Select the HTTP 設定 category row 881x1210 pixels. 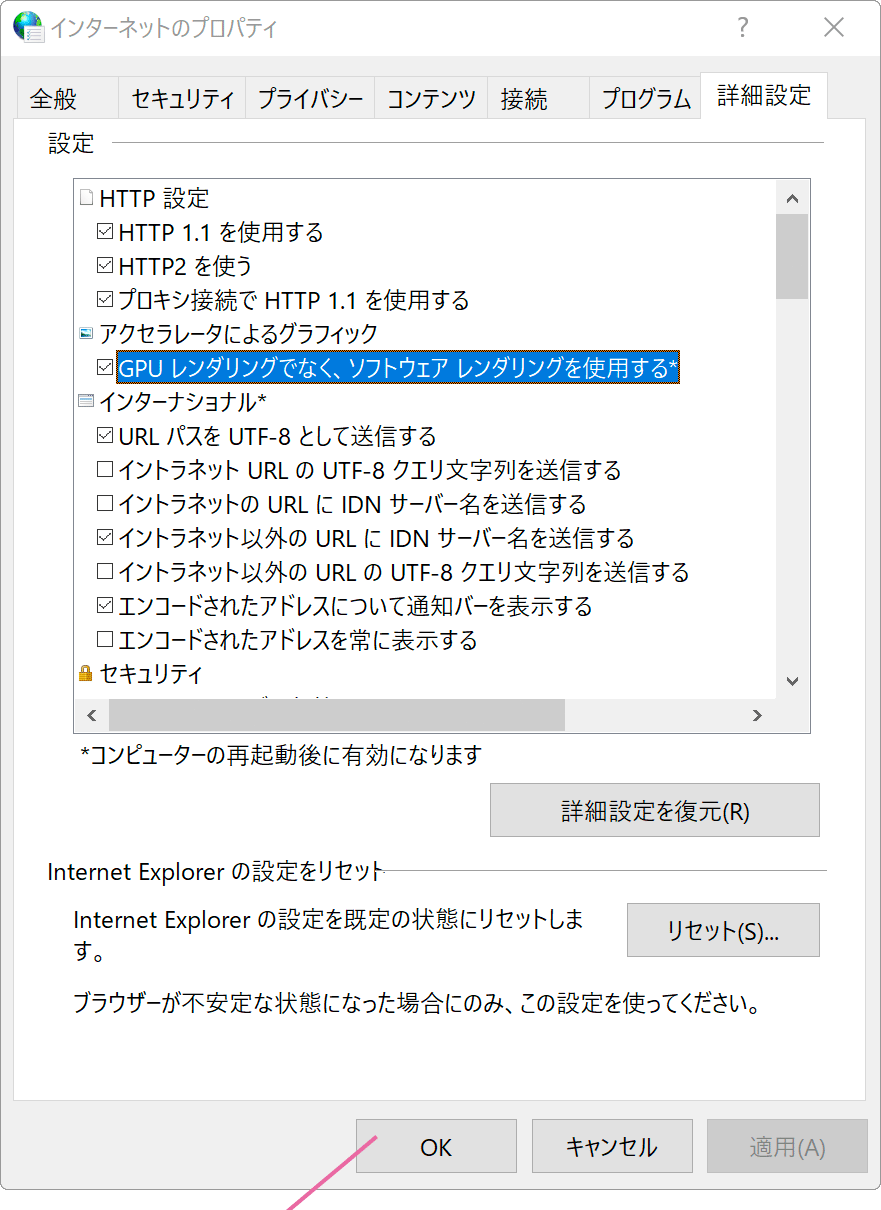(x=154, y=198)
